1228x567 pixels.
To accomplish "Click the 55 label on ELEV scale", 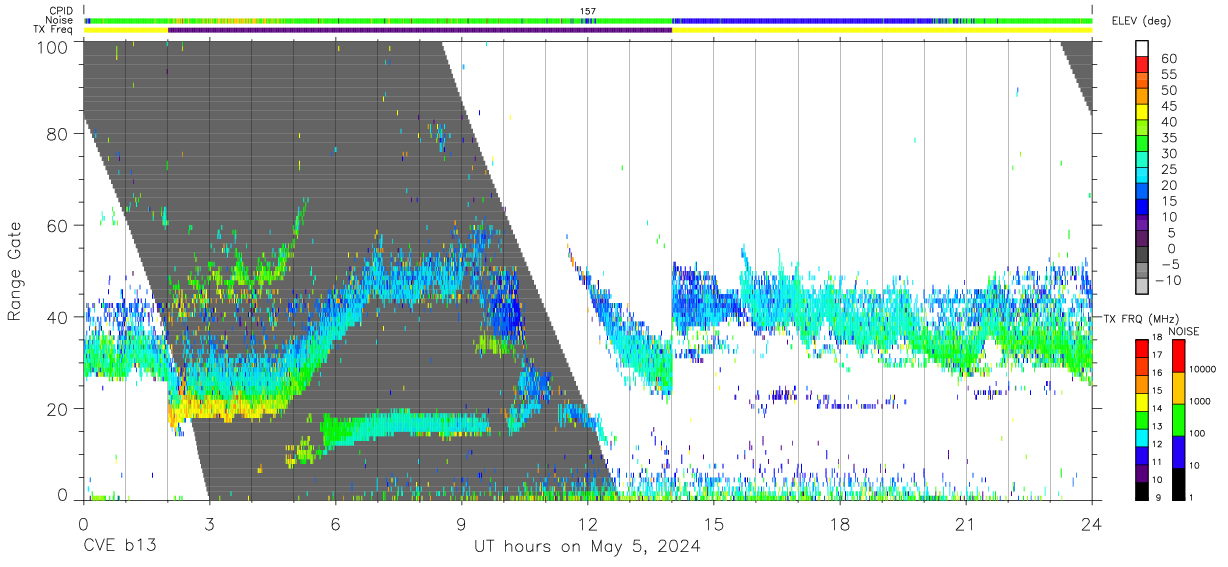I will 1168,75.
